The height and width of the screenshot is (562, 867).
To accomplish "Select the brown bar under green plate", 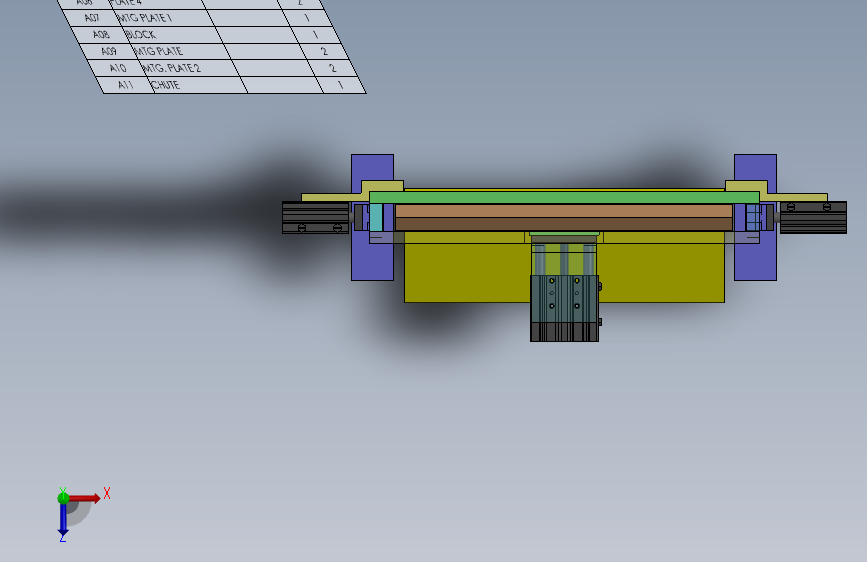I will [x=564, y=217].
